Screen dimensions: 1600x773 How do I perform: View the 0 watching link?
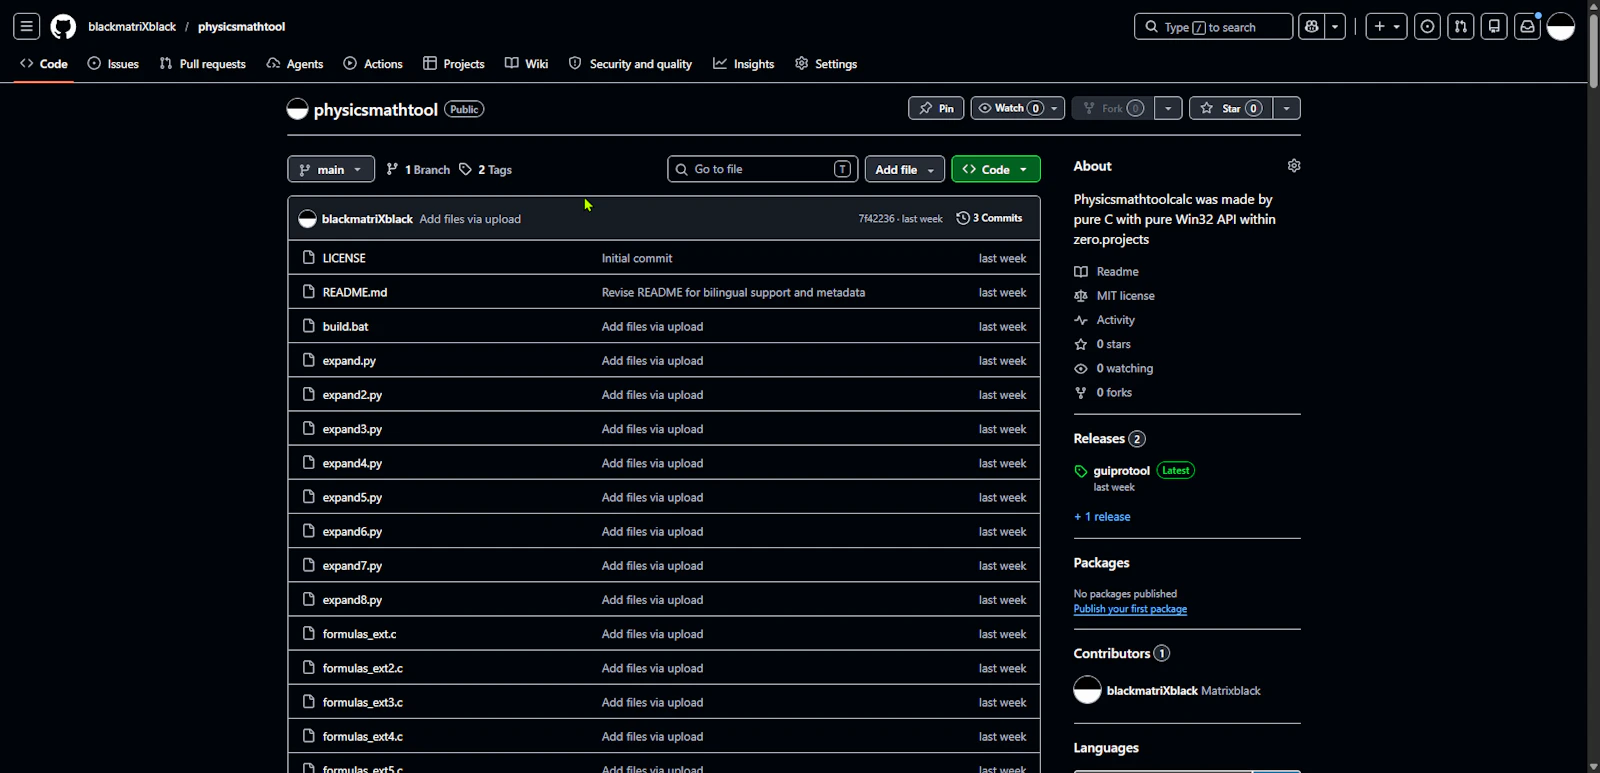pyautogui.click(x=1113, y=368)
